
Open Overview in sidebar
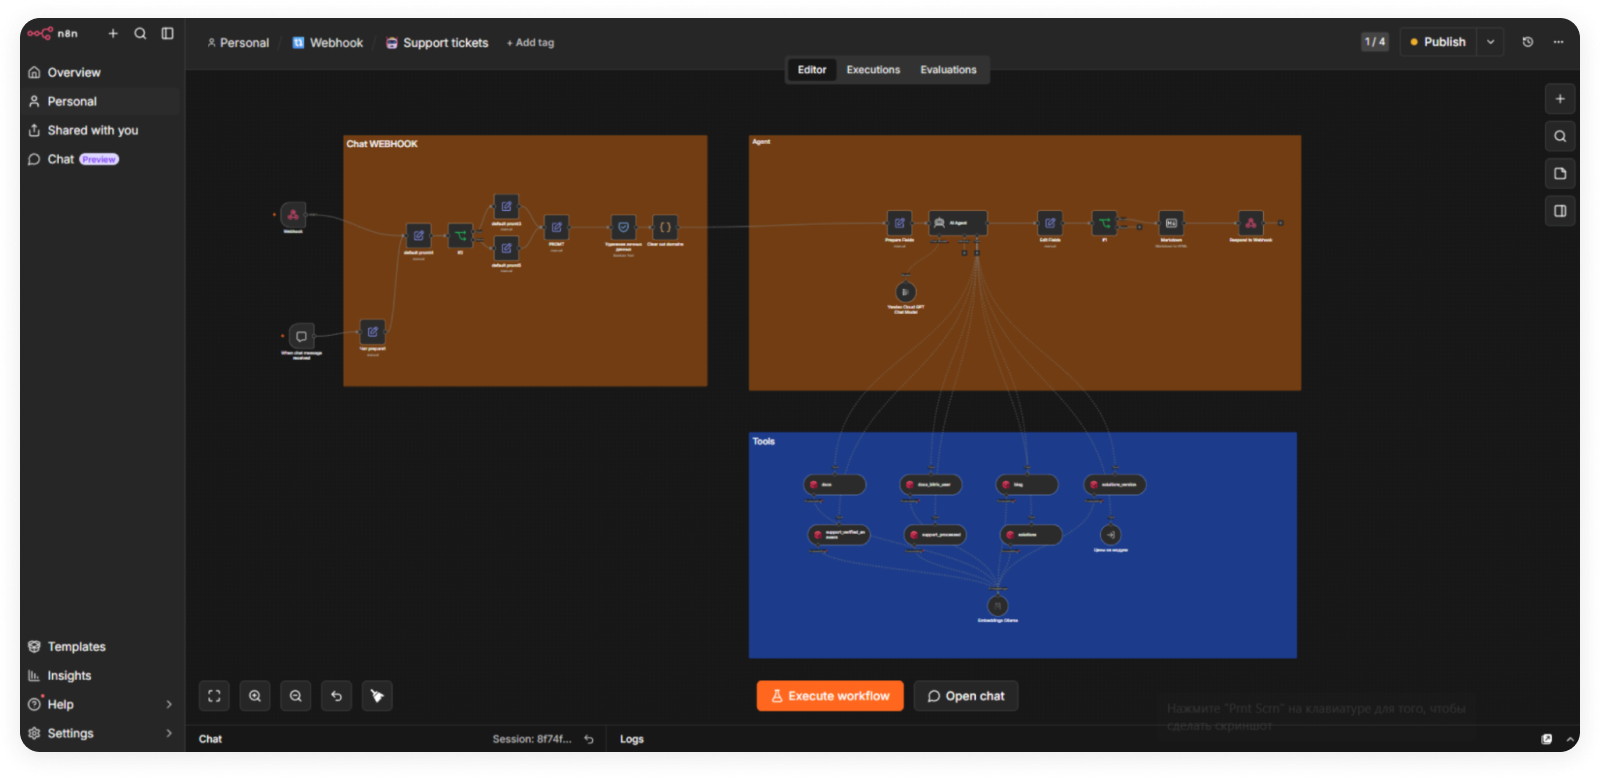pyautogui.click(x=101, y=72)
